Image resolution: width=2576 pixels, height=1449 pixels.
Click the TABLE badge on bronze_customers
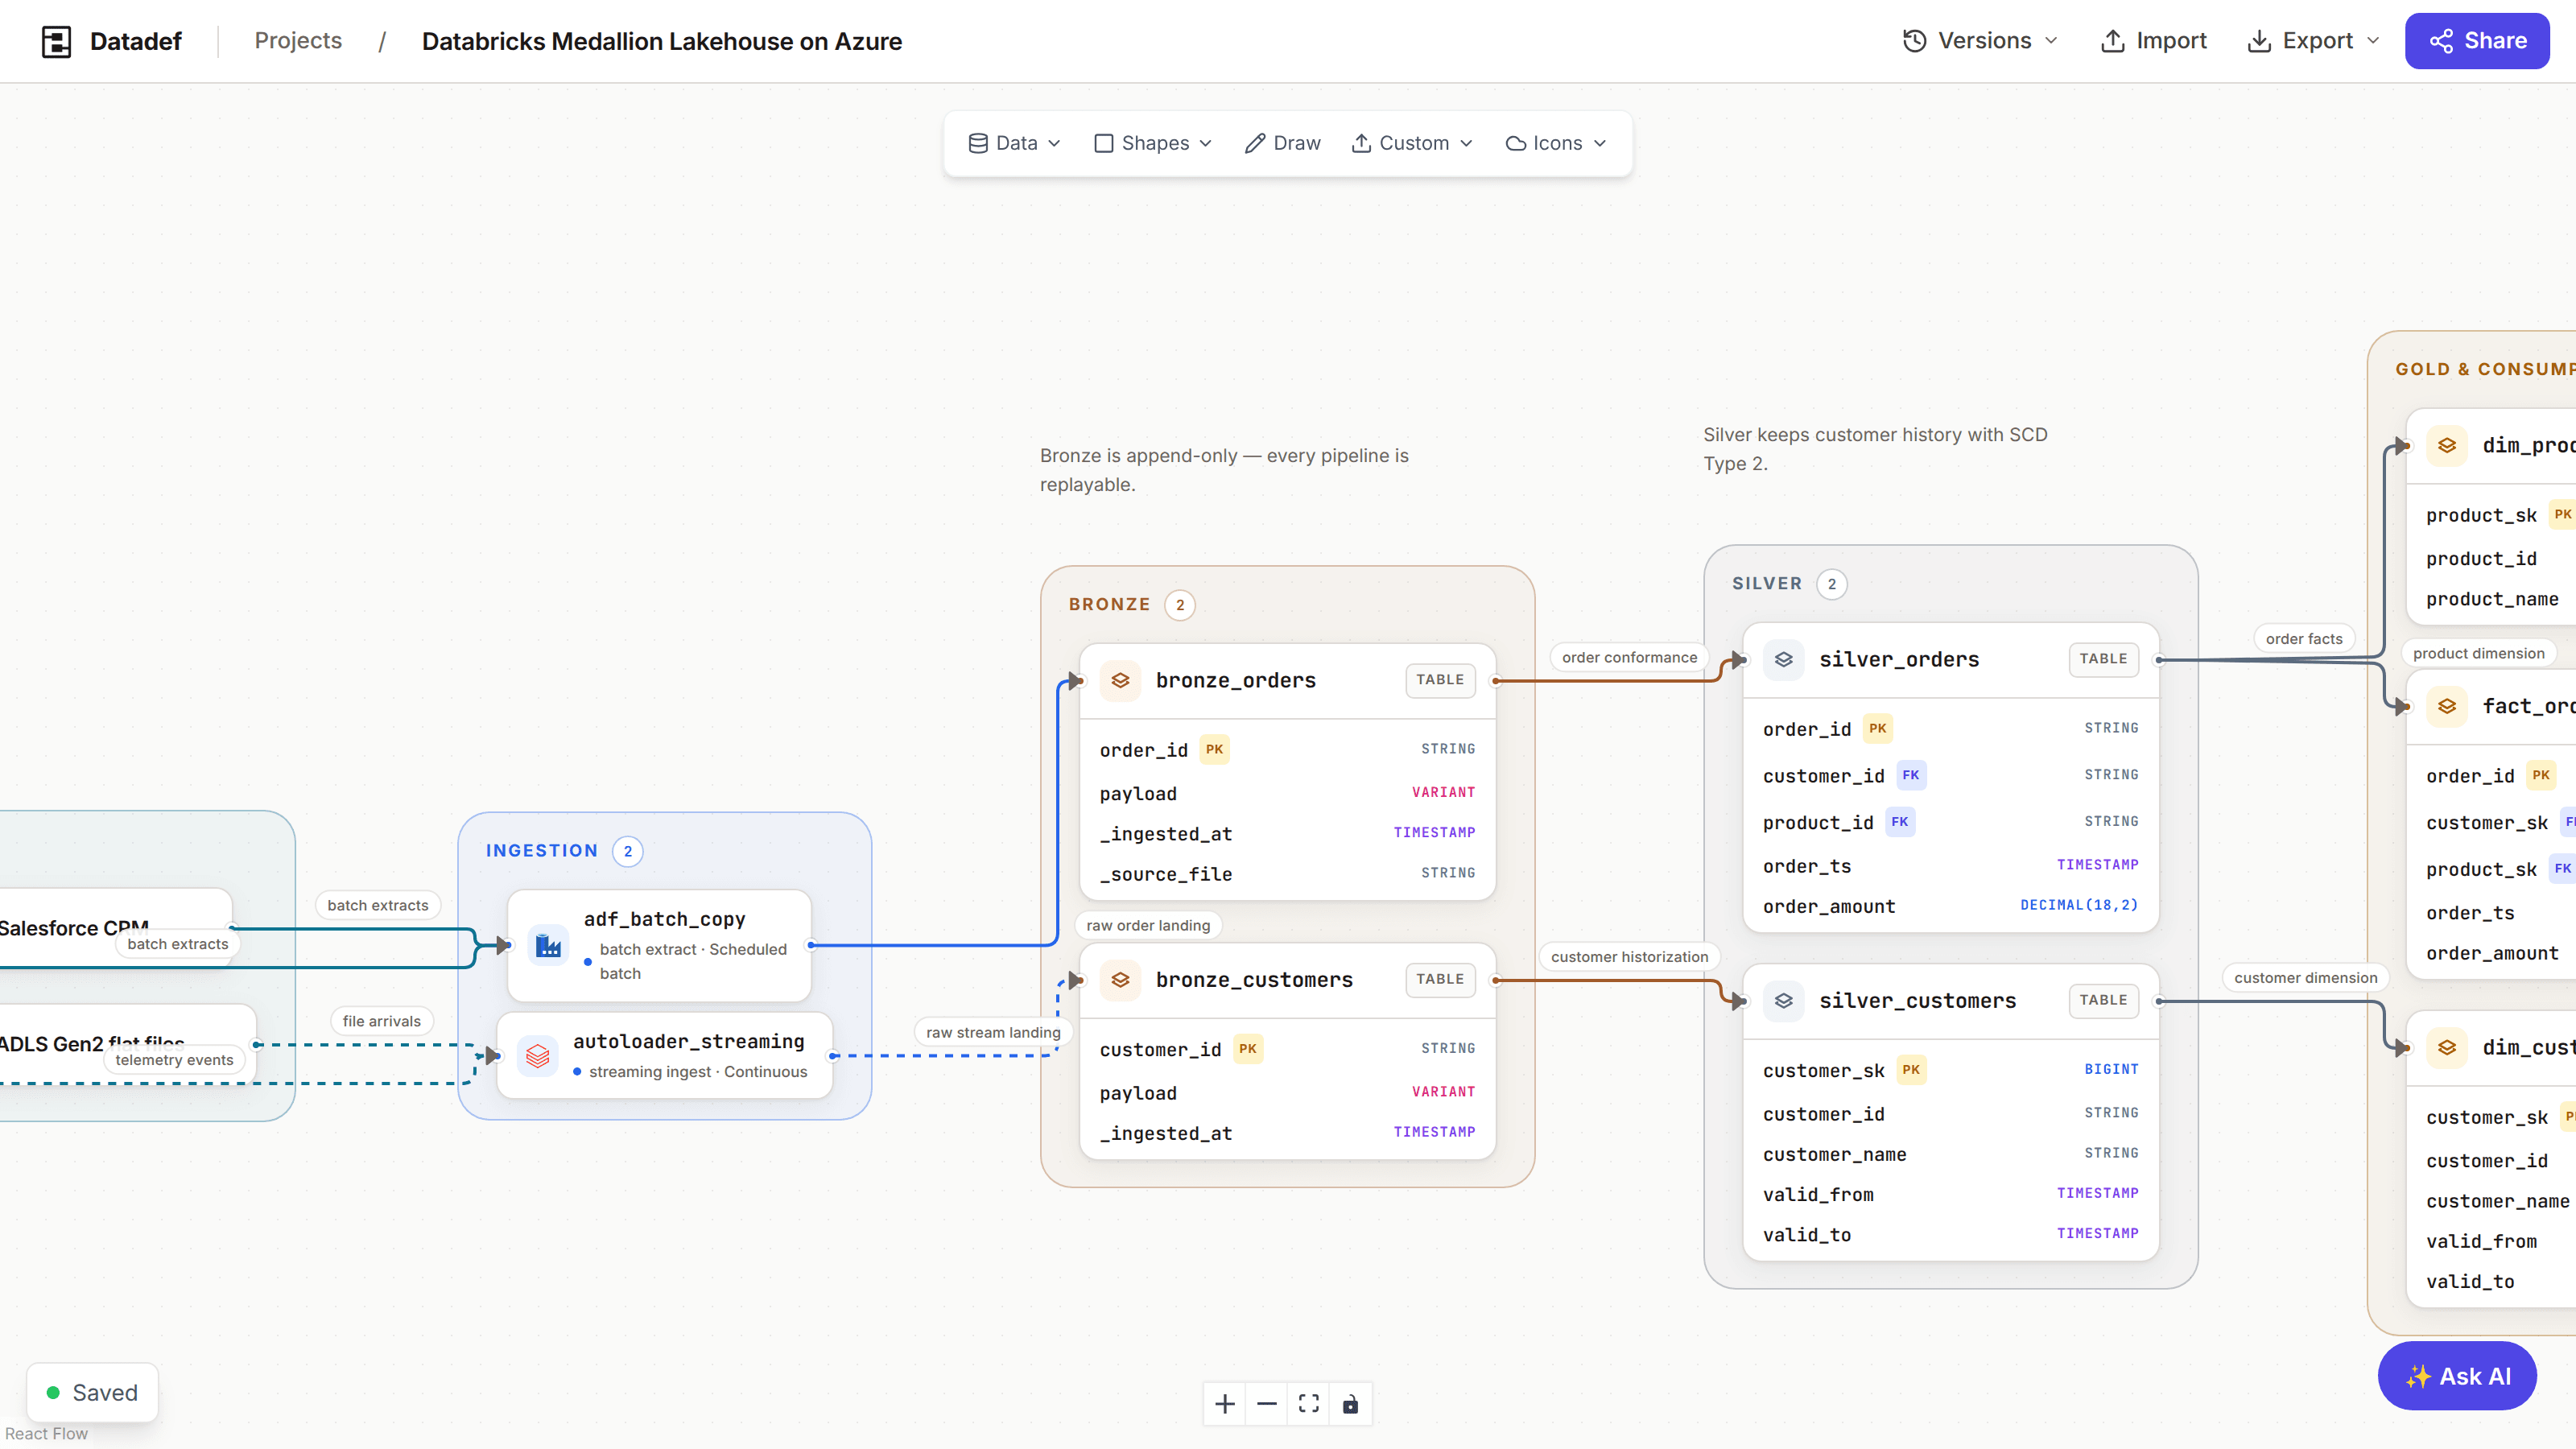tap(1440, 980)
